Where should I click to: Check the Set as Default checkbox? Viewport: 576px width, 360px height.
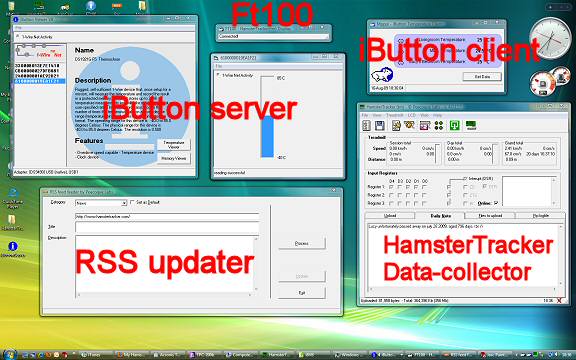133,202
